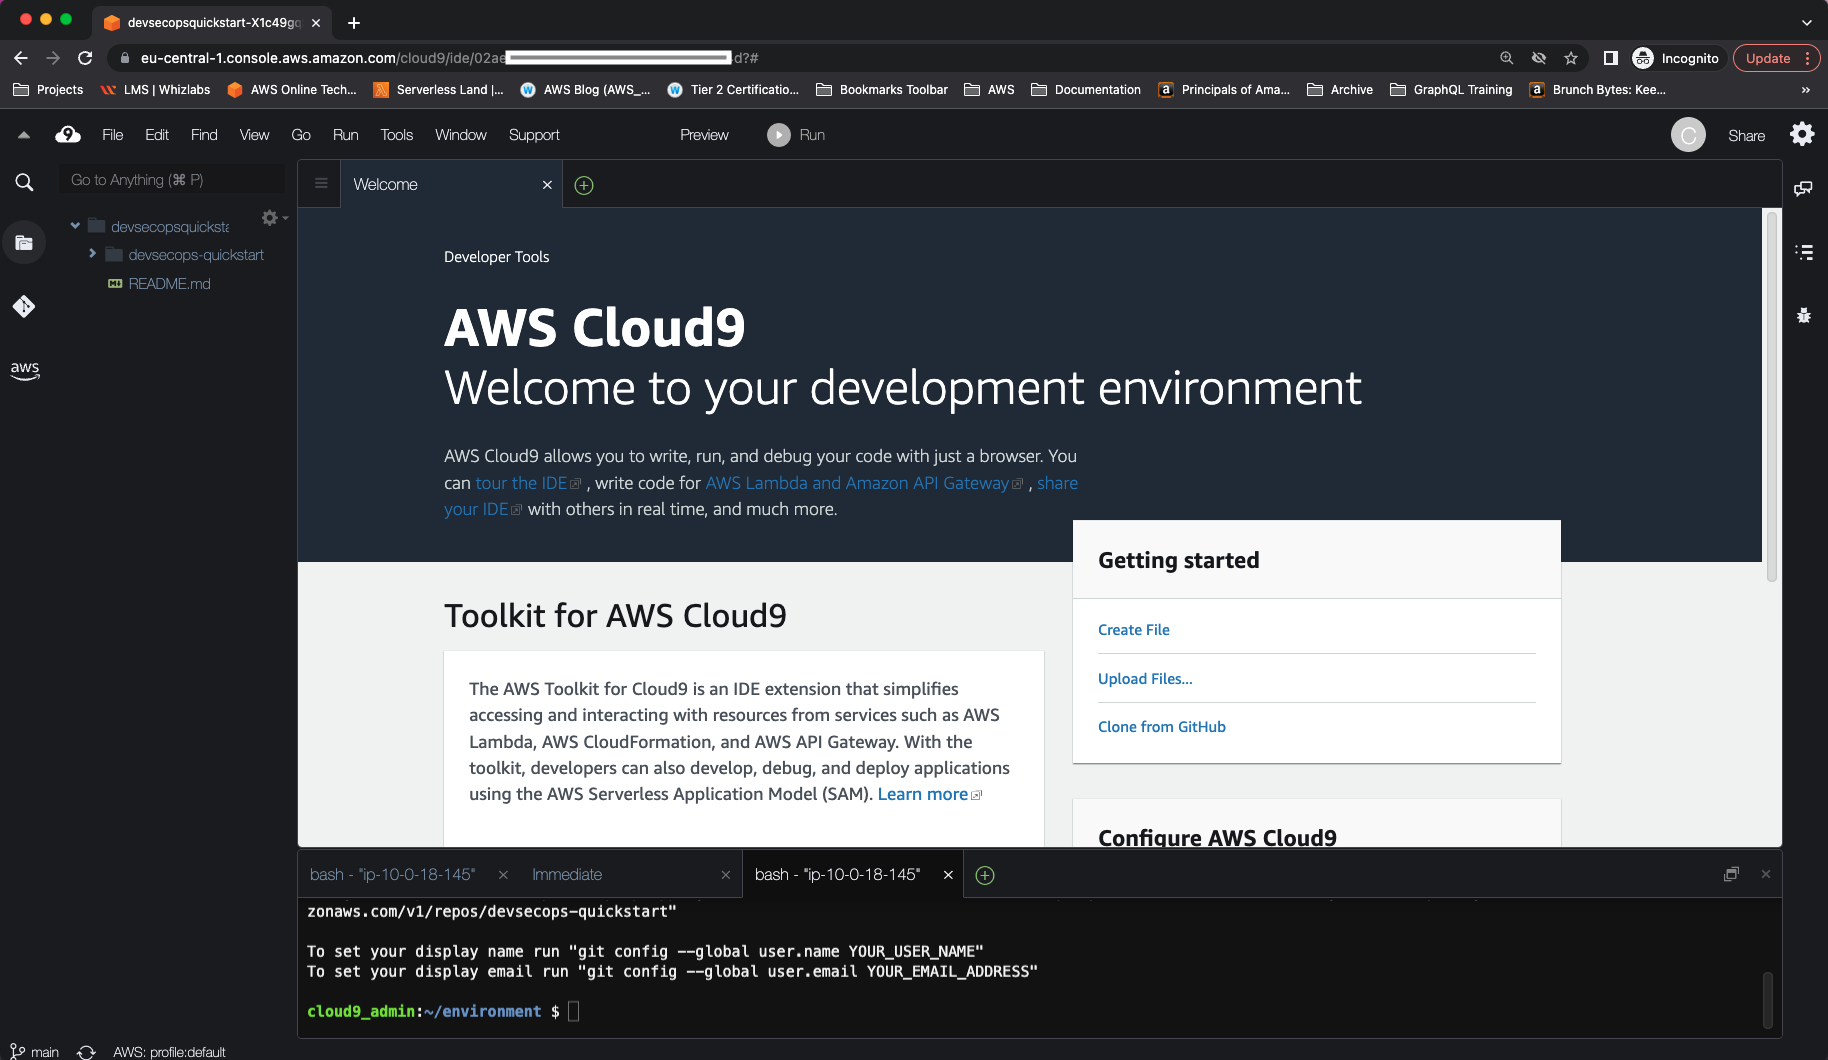
Task: Open the Support menu
Action: click(x=534, y=135)
